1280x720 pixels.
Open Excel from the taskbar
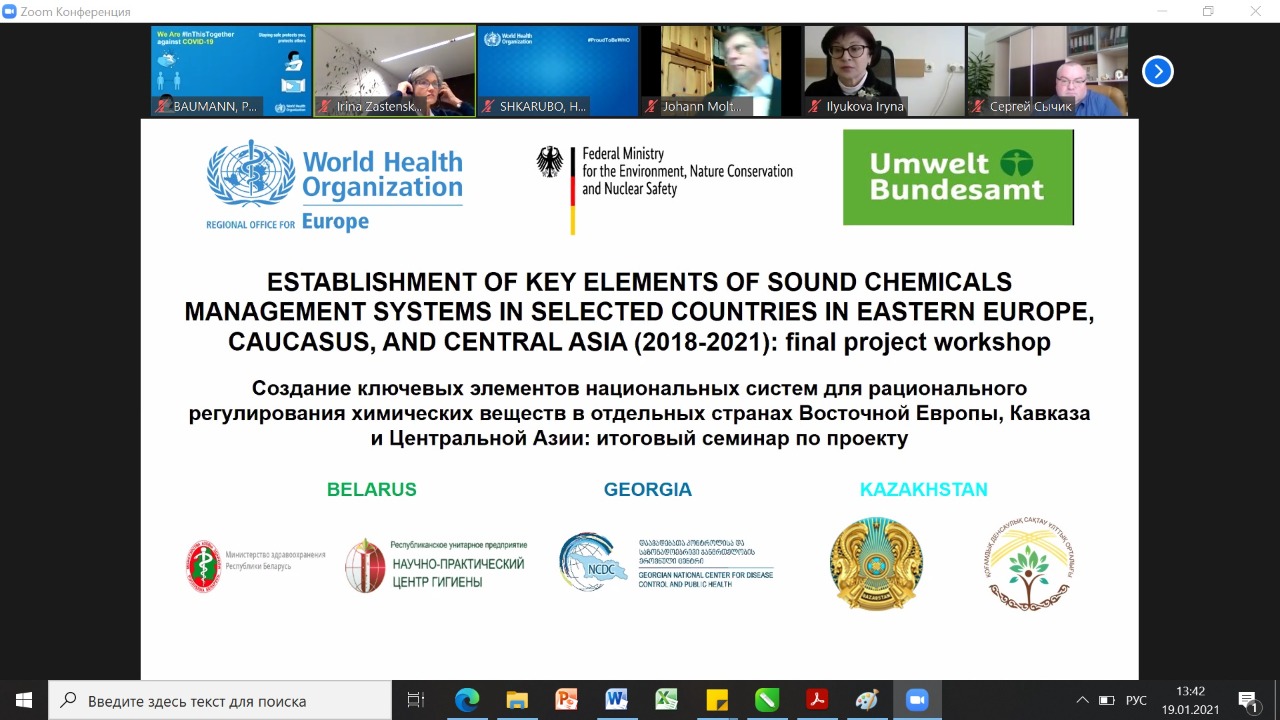tap(667, 700)
